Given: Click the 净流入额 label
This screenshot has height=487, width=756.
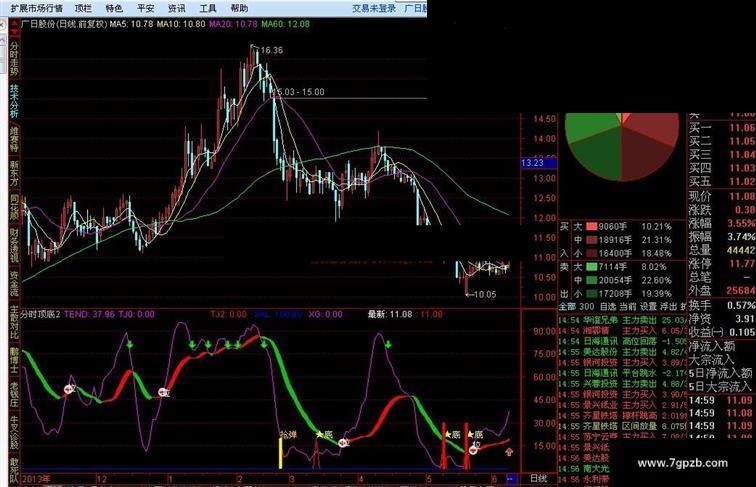Looking at the screenshot, I should click(711, 346).
